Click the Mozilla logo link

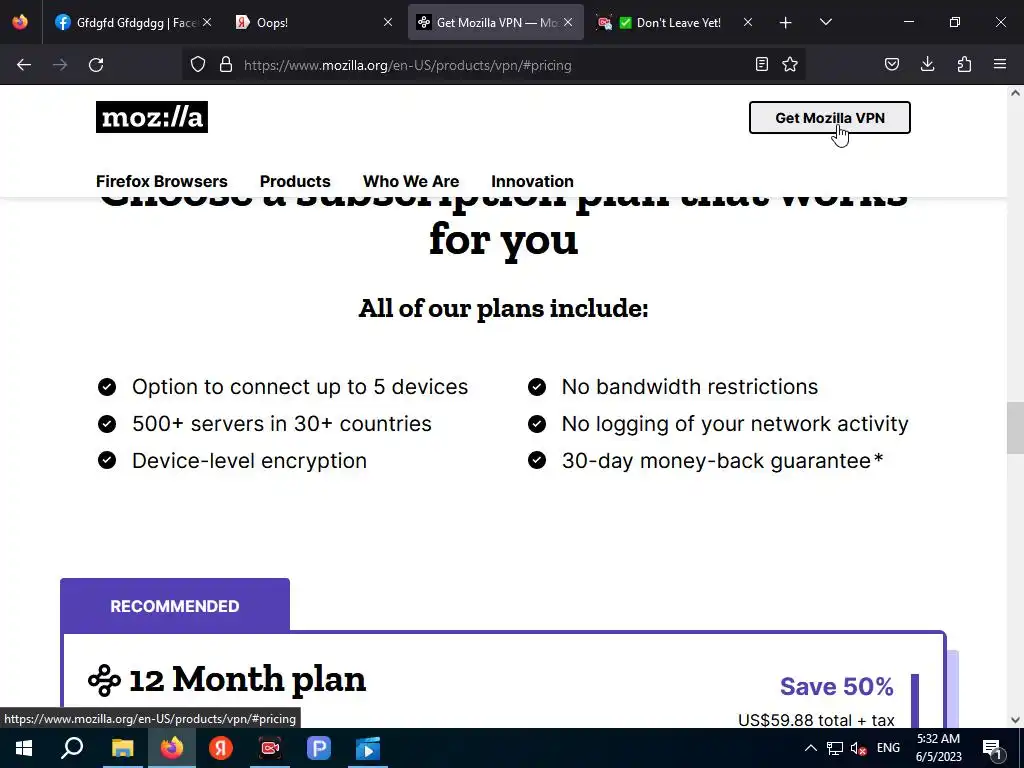click(x=152, y=117)
